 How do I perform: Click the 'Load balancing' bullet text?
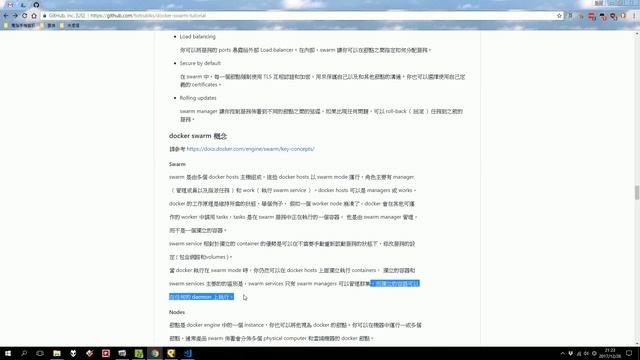(198, 37)
